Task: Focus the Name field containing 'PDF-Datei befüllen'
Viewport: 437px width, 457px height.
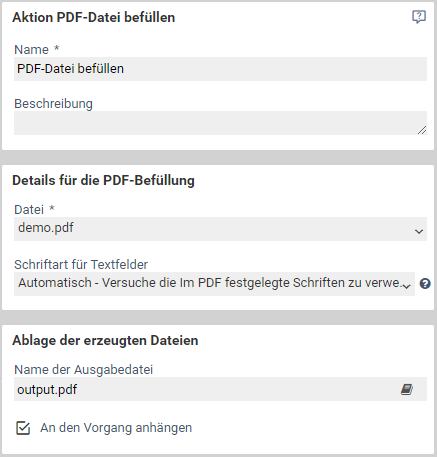Action: (220, 69)
